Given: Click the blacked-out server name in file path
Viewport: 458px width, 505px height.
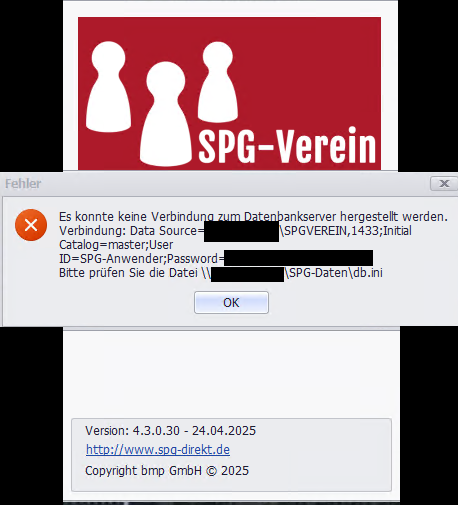Looking at the screenshot, I should pyautogui.click(x=247, y=274).
